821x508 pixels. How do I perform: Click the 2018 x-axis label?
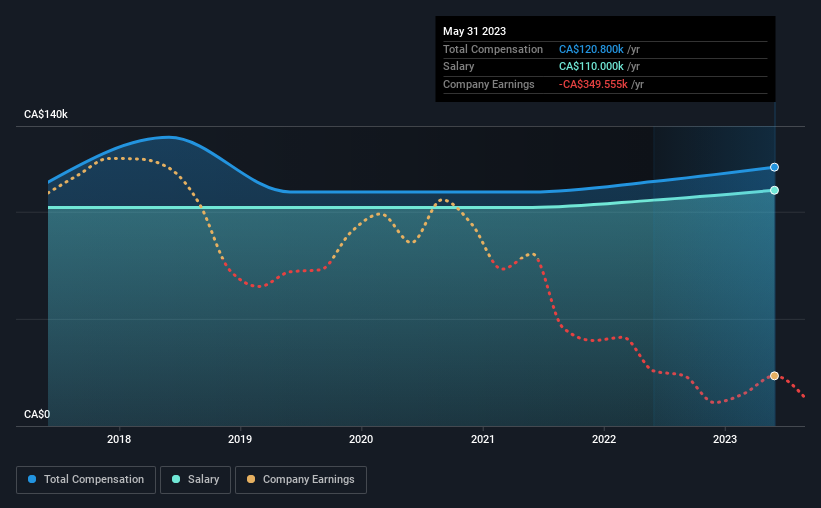coord(119,439)
